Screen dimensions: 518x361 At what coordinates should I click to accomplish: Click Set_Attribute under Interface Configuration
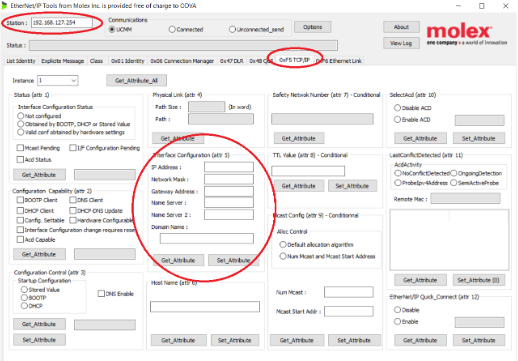click(x=233, y=260)
